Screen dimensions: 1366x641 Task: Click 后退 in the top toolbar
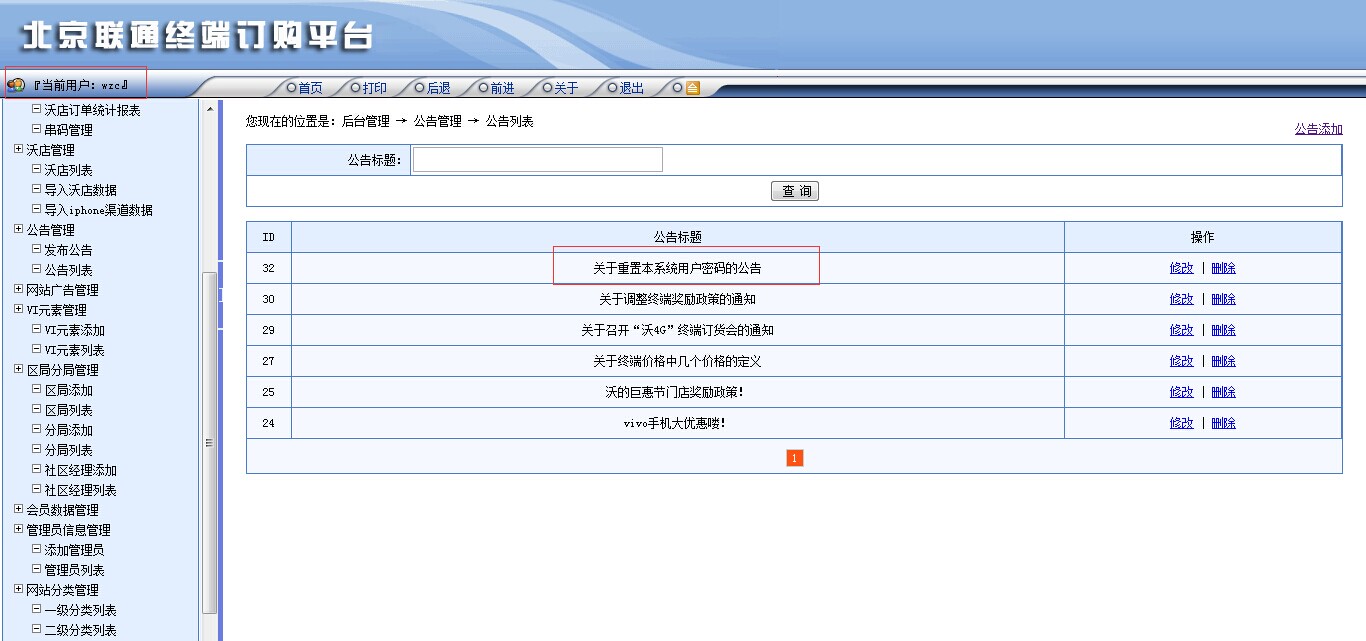439,88
